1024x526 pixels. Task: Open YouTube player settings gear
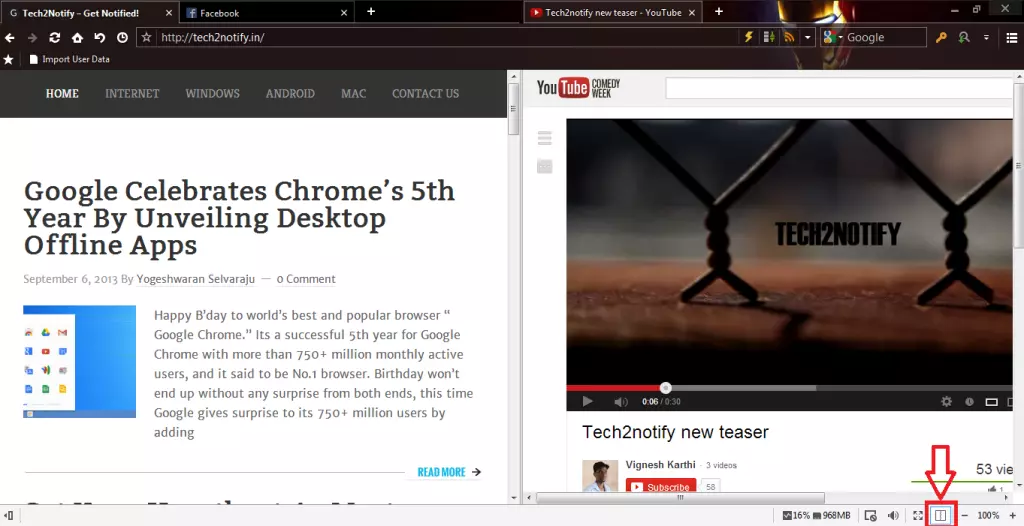[x=946, y=401]
